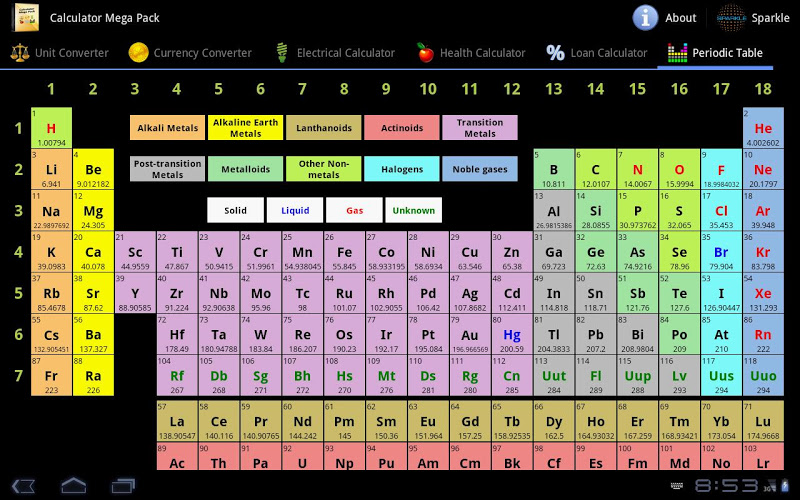Tap the scales icon for Unit Converter
This screenshot has height=500, width=800.
(20, 53)
